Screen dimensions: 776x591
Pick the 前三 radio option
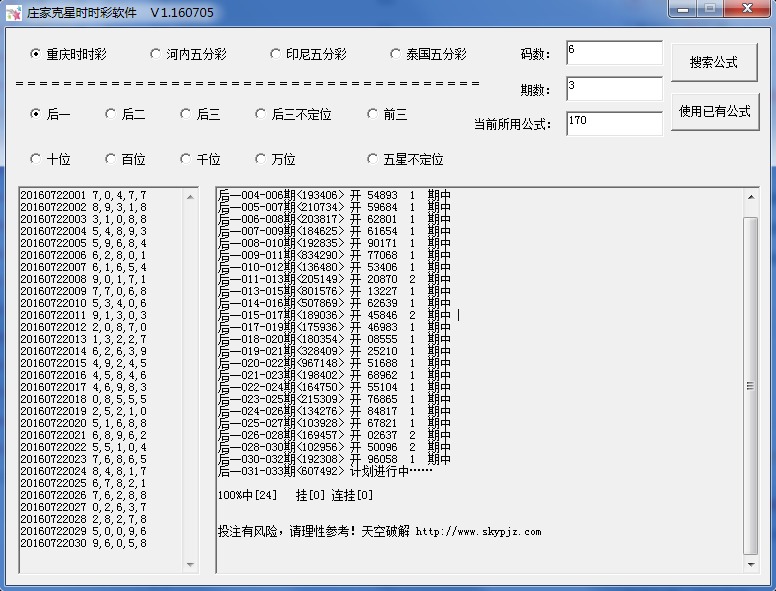click(x=373, y=114)
